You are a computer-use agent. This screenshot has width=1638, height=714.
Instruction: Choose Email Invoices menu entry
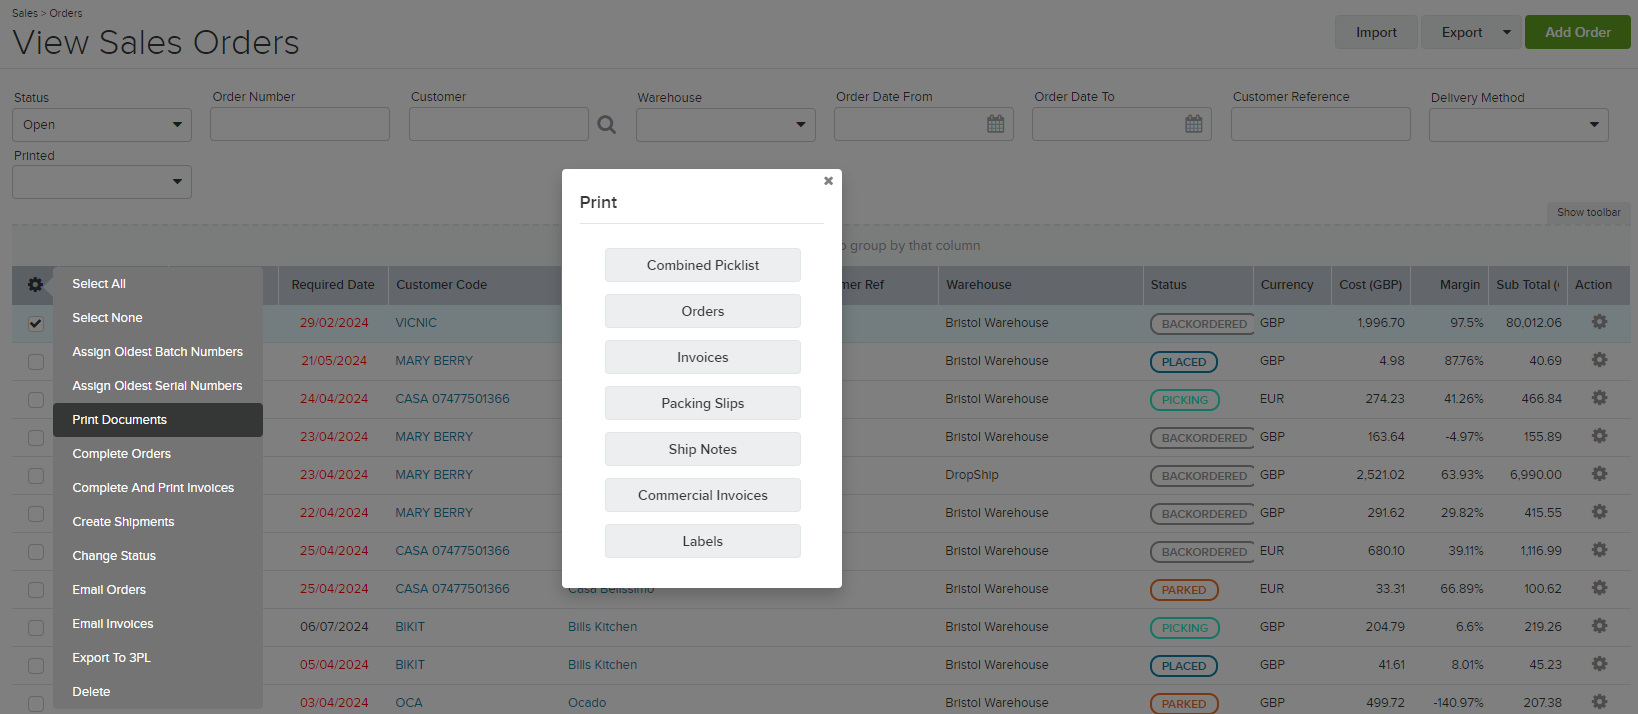click(158, 624)
